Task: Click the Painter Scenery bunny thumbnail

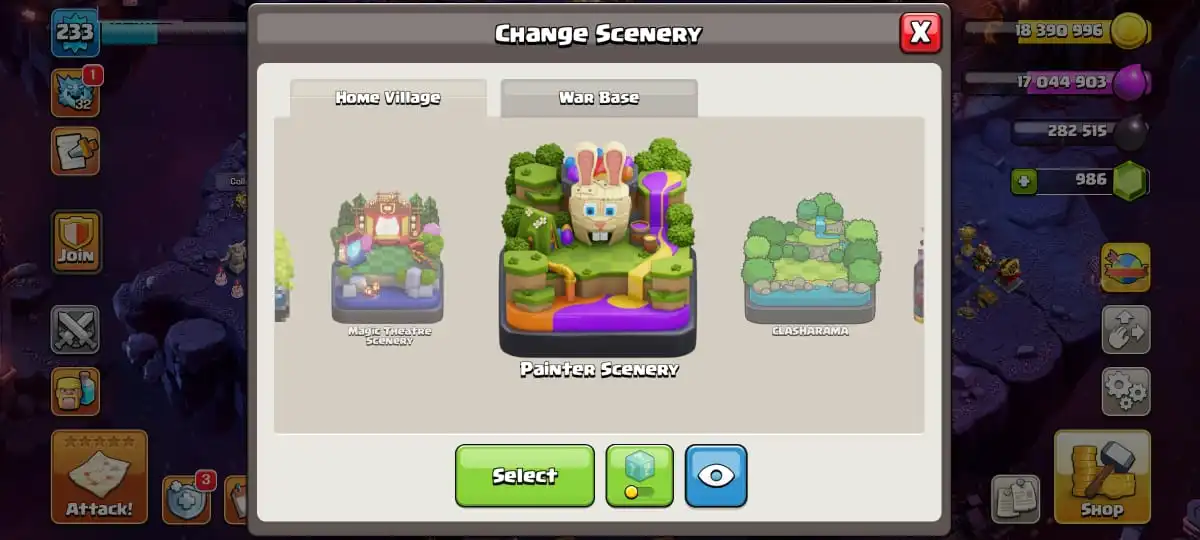Action: click(x=598, y=257)
